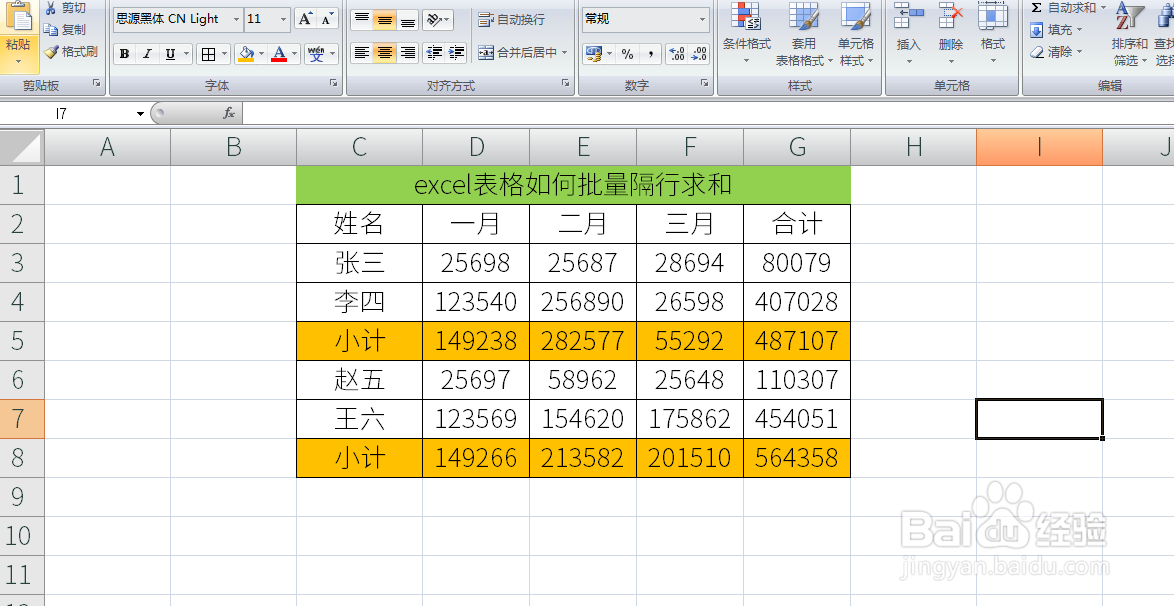Open Fill (填充) menu
Image resolution: width=1174 pixels, height=606 pixels.
click(1056, 30)
